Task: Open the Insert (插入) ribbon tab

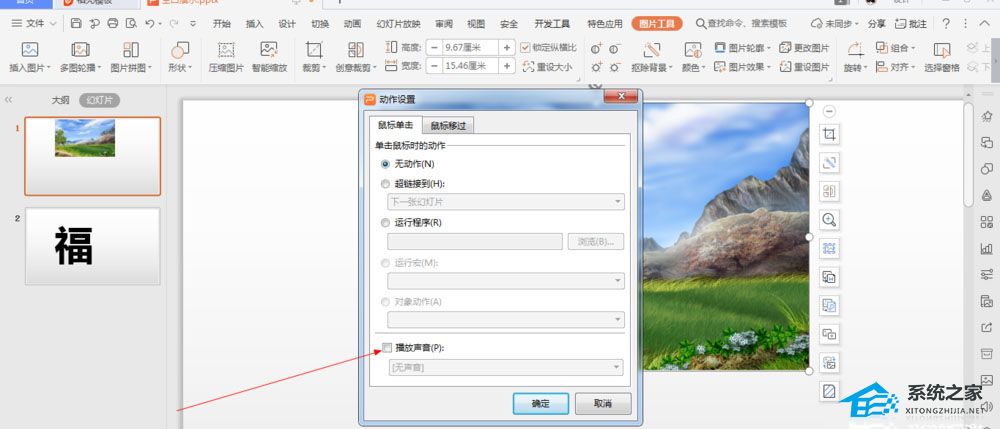Action: click(x=254, y=24)
